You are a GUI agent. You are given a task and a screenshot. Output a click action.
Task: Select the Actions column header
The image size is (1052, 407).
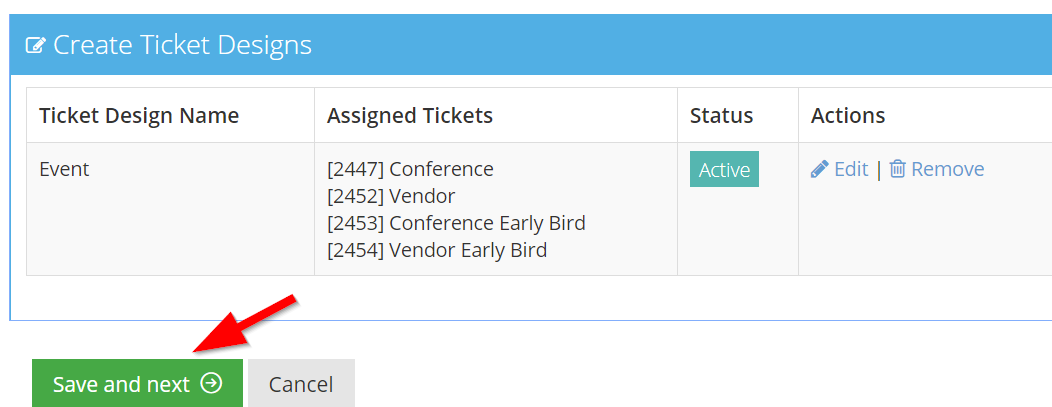click(848, 115)
